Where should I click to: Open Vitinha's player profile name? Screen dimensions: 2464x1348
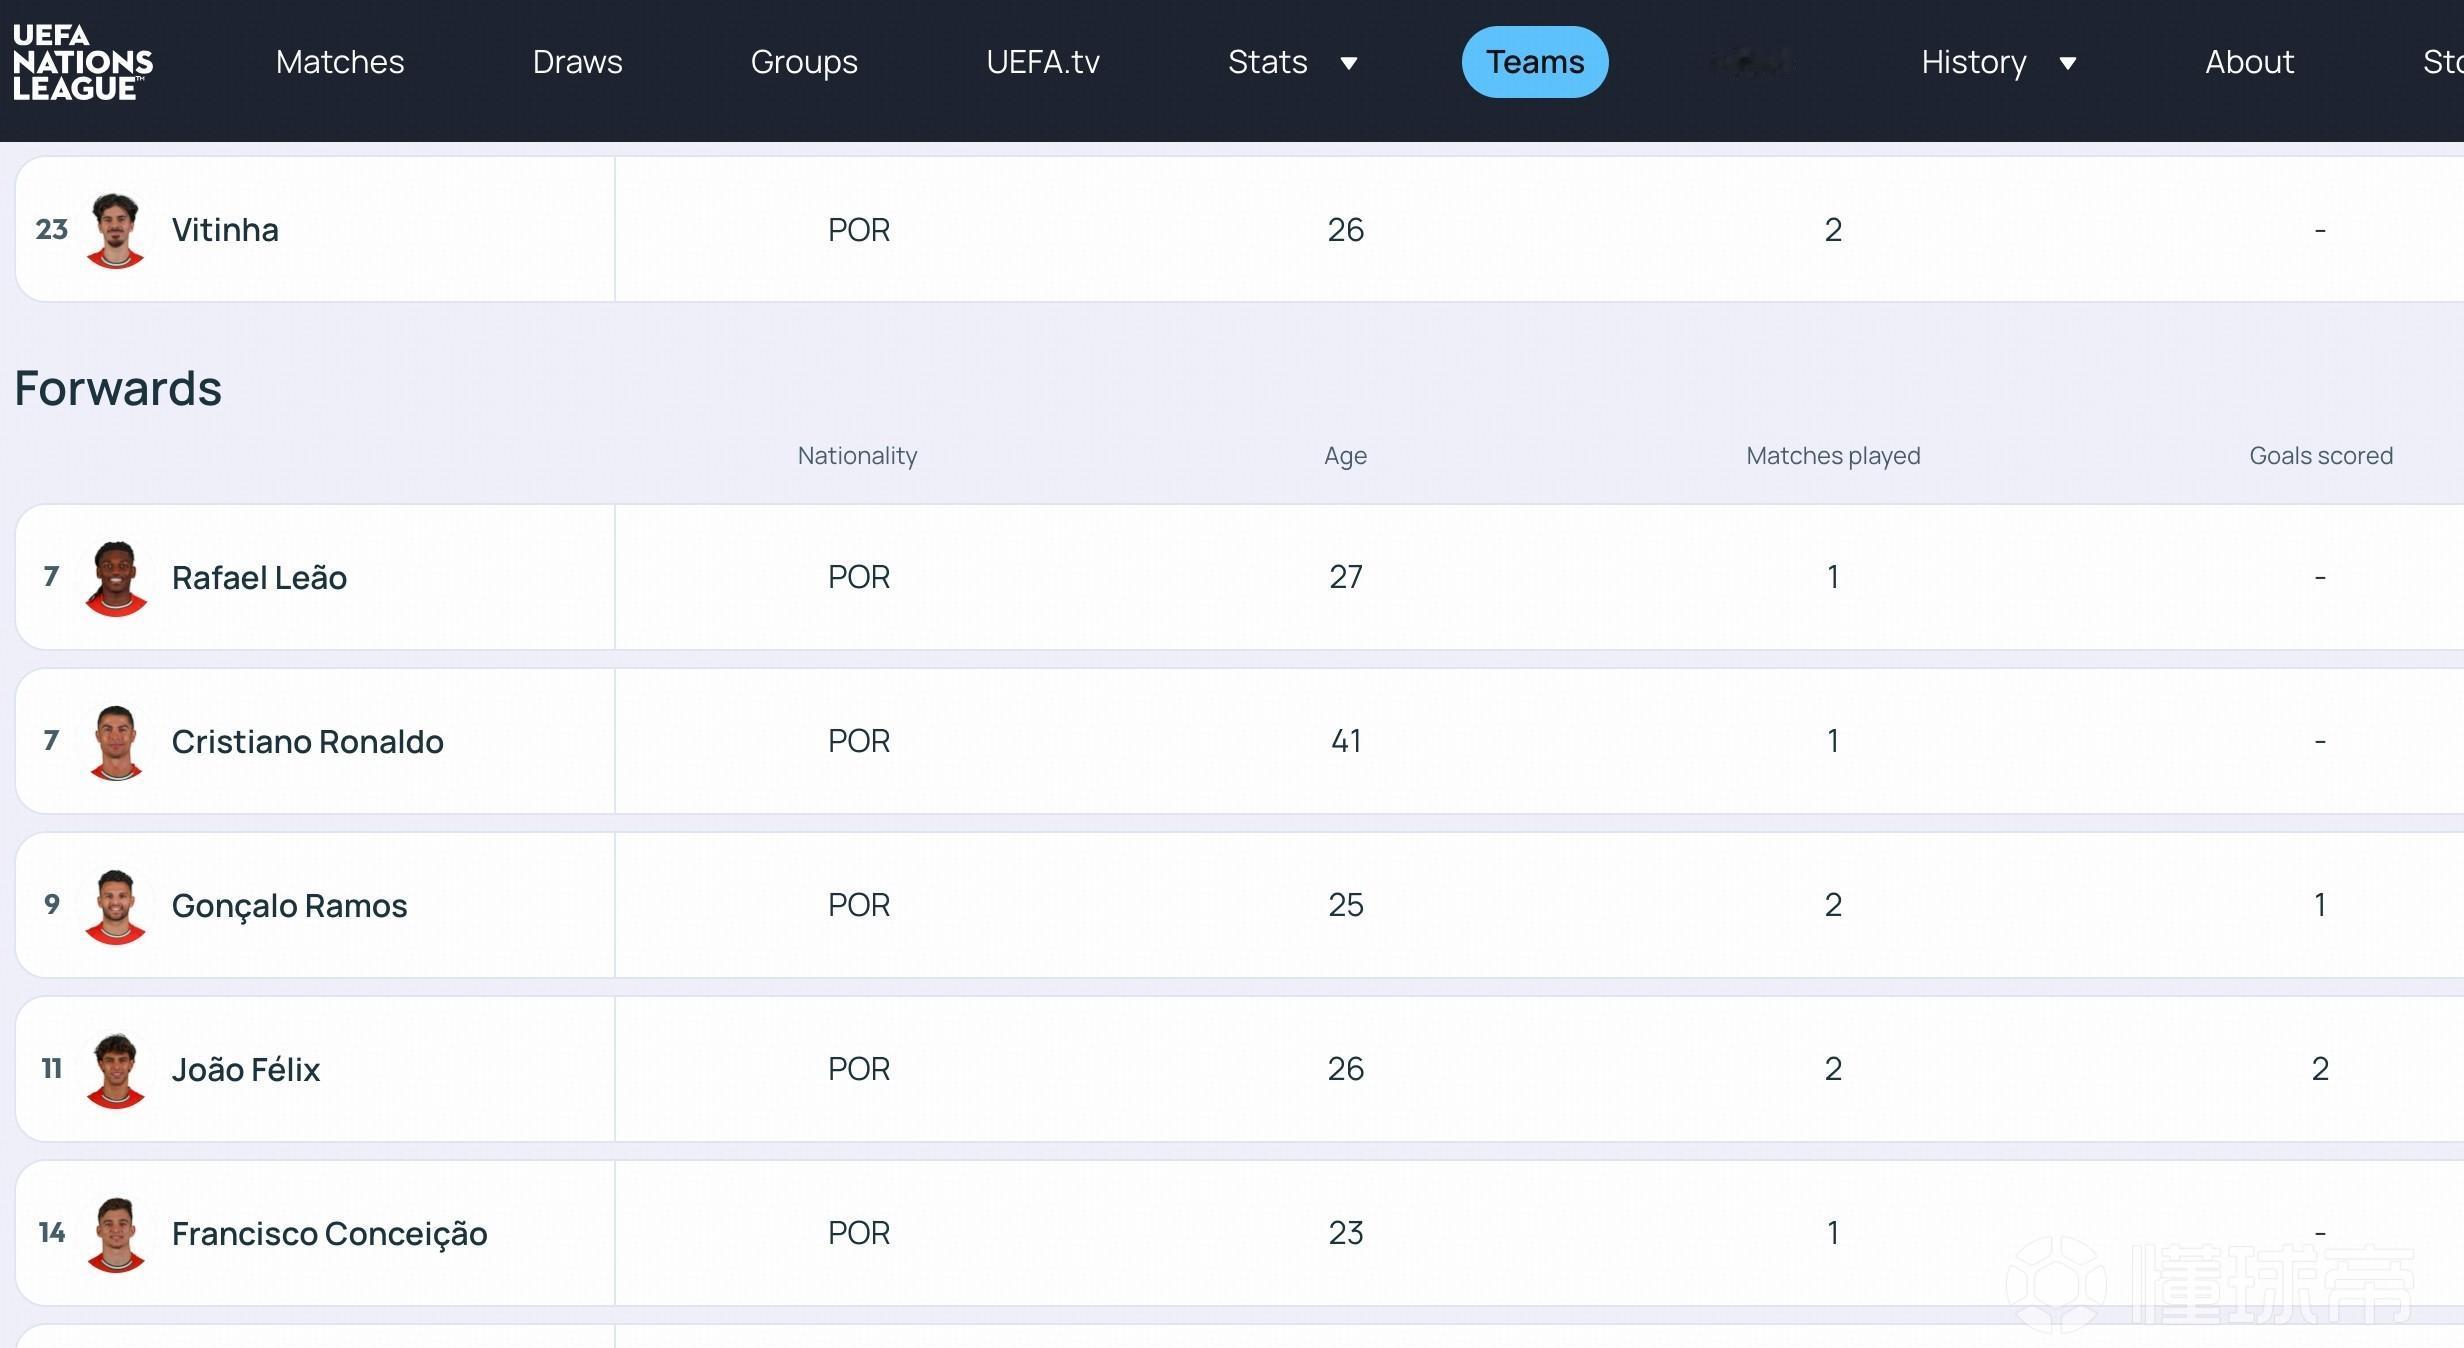pyautogui.click(x=225, y=230)
